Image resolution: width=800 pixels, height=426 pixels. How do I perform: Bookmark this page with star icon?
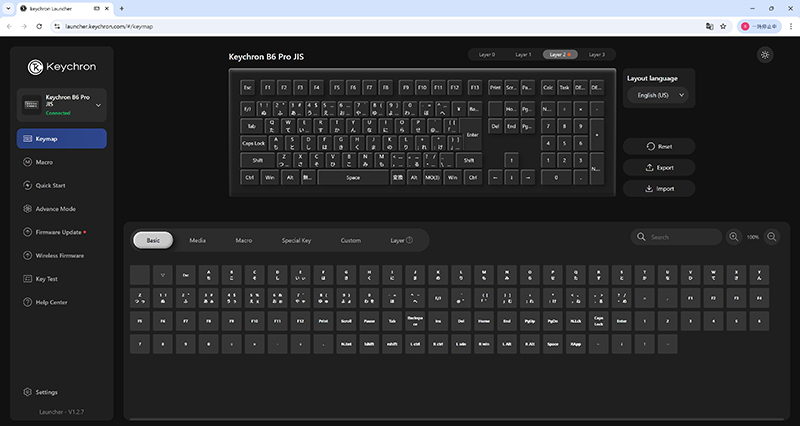(723, 27)
